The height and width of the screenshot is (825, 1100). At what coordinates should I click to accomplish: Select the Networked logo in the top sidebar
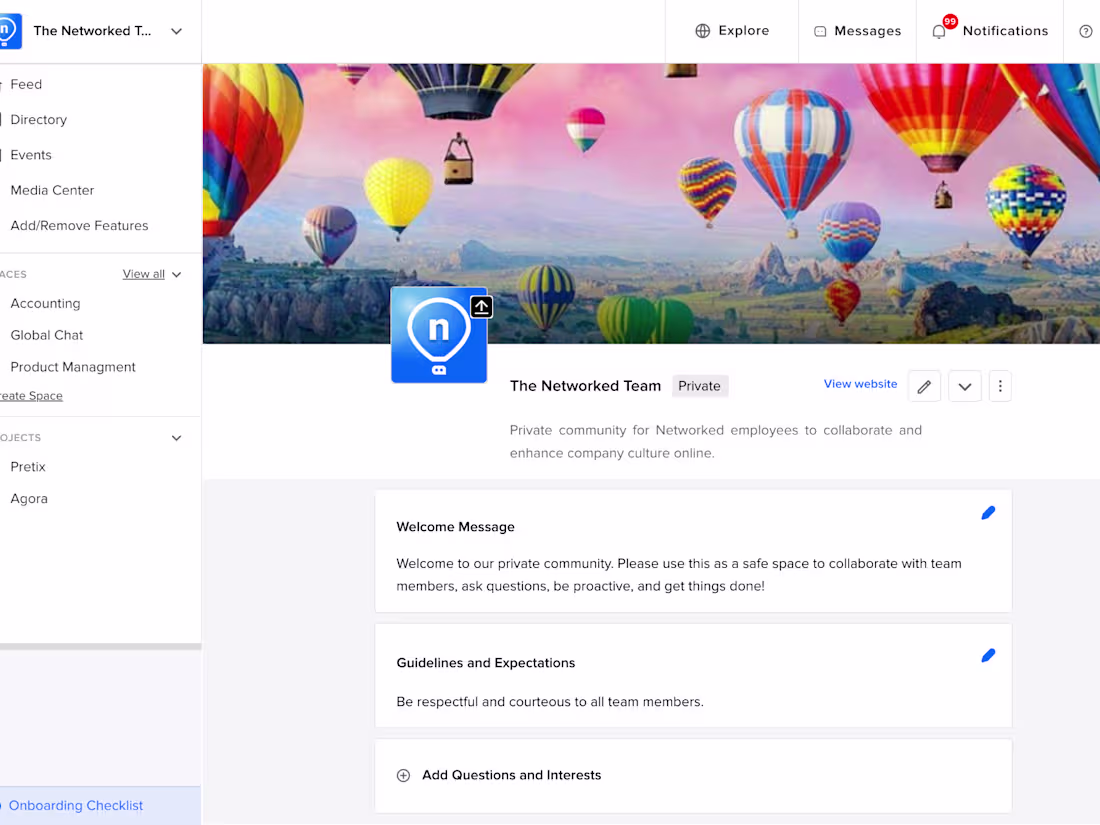click(x=13, y=31)
